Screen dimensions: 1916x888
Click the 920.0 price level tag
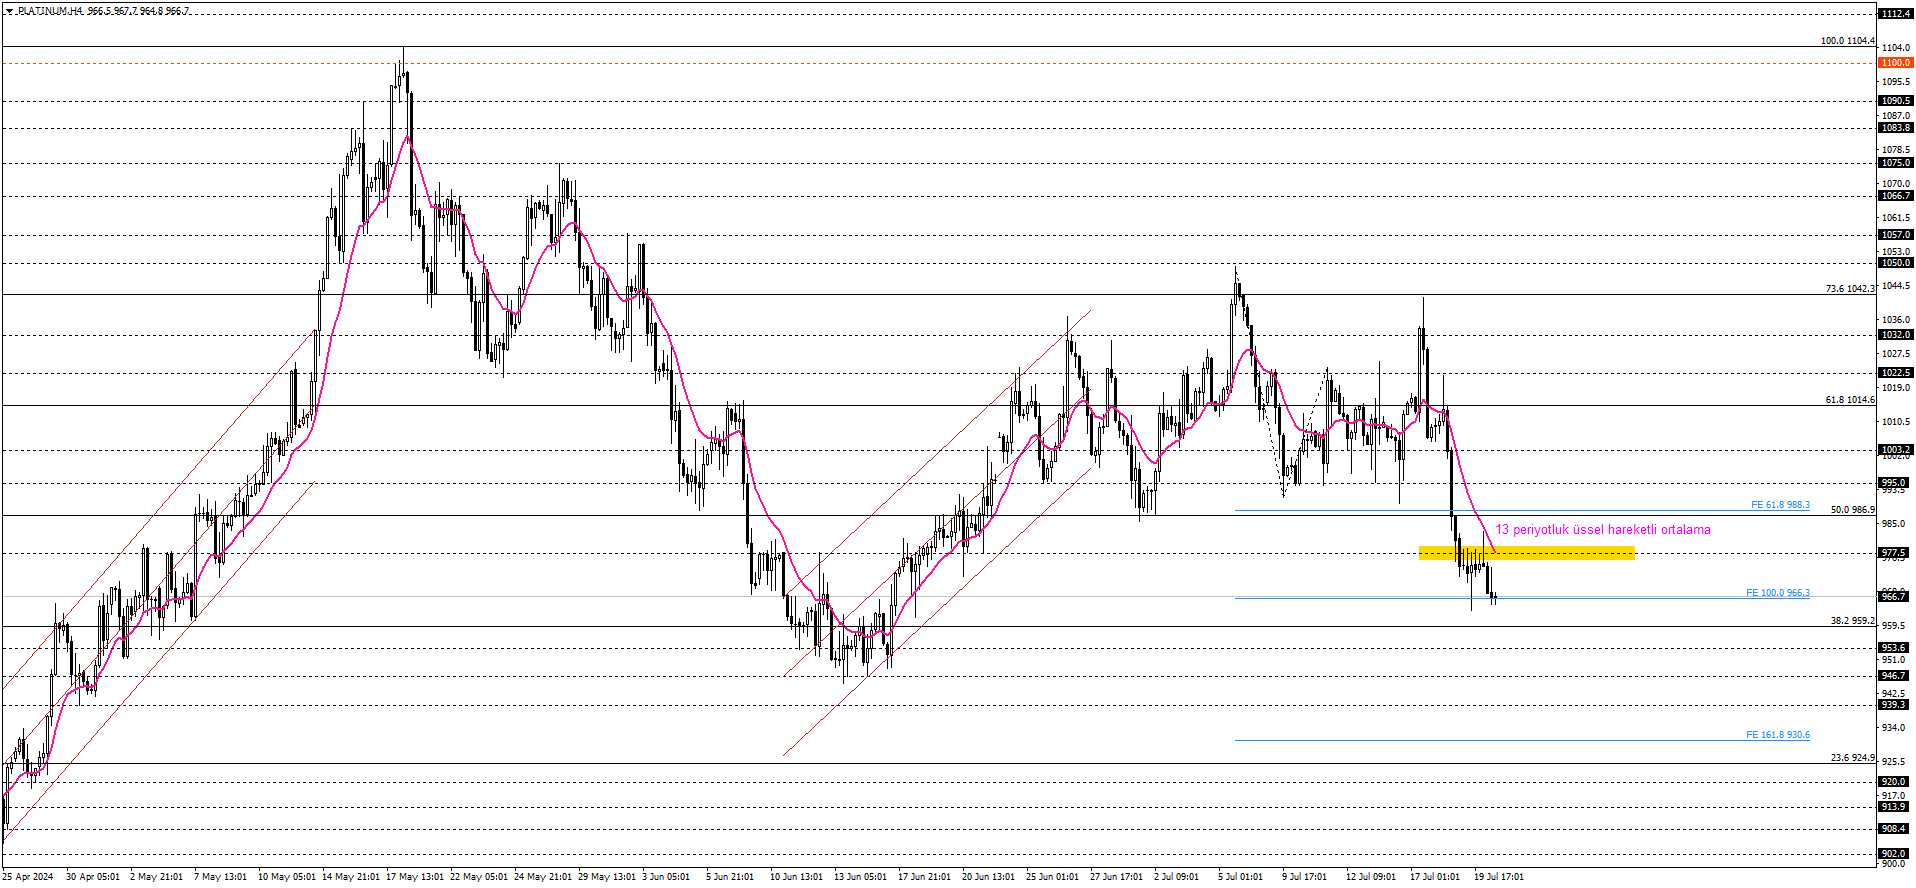[1896, 782]
